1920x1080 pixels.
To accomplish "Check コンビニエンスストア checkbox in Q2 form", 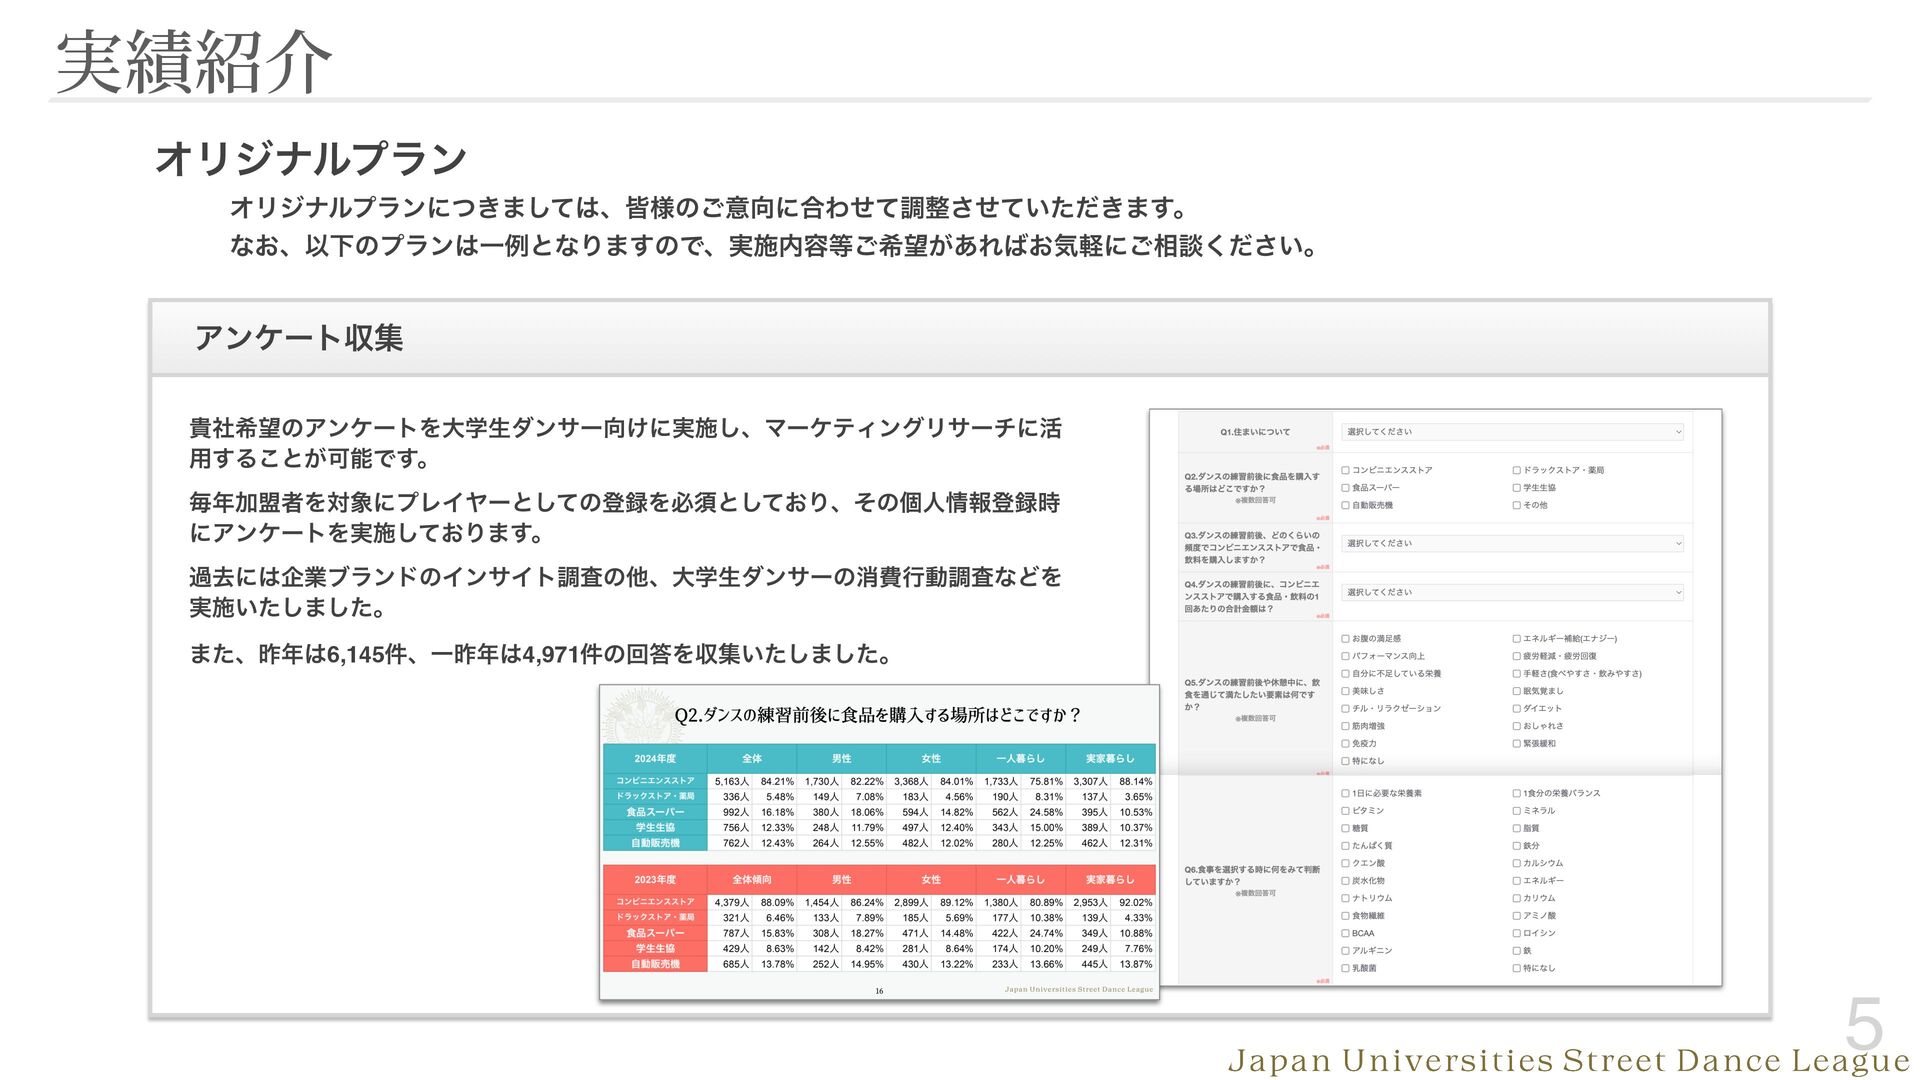I will coord(1346,470).
